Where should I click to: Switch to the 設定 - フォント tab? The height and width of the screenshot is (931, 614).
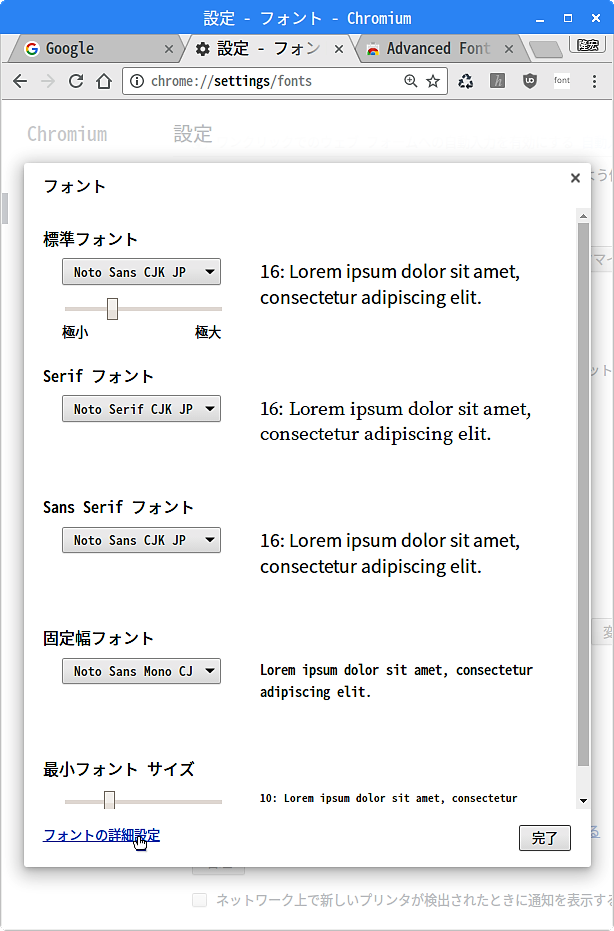(x=265, y=49)
